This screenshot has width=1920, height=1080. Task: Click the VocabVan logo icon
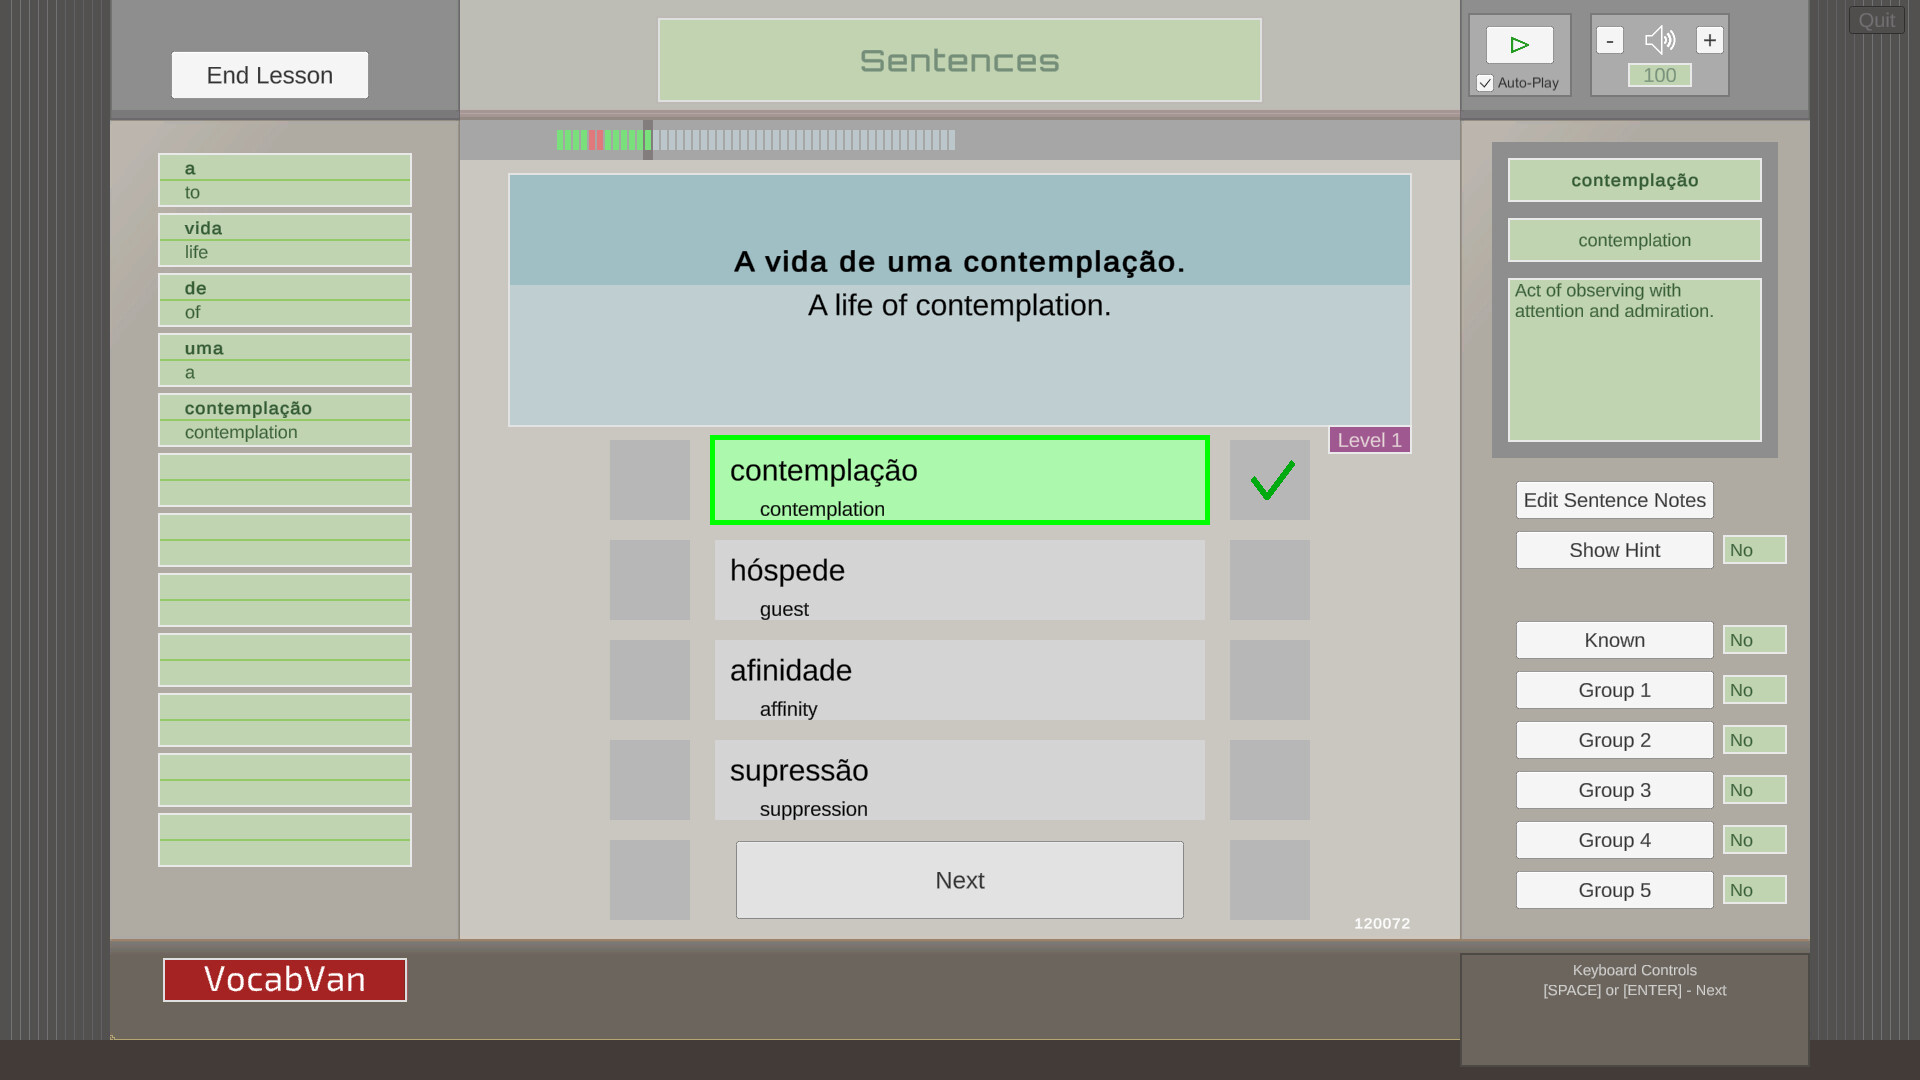(x=285, y=980)
